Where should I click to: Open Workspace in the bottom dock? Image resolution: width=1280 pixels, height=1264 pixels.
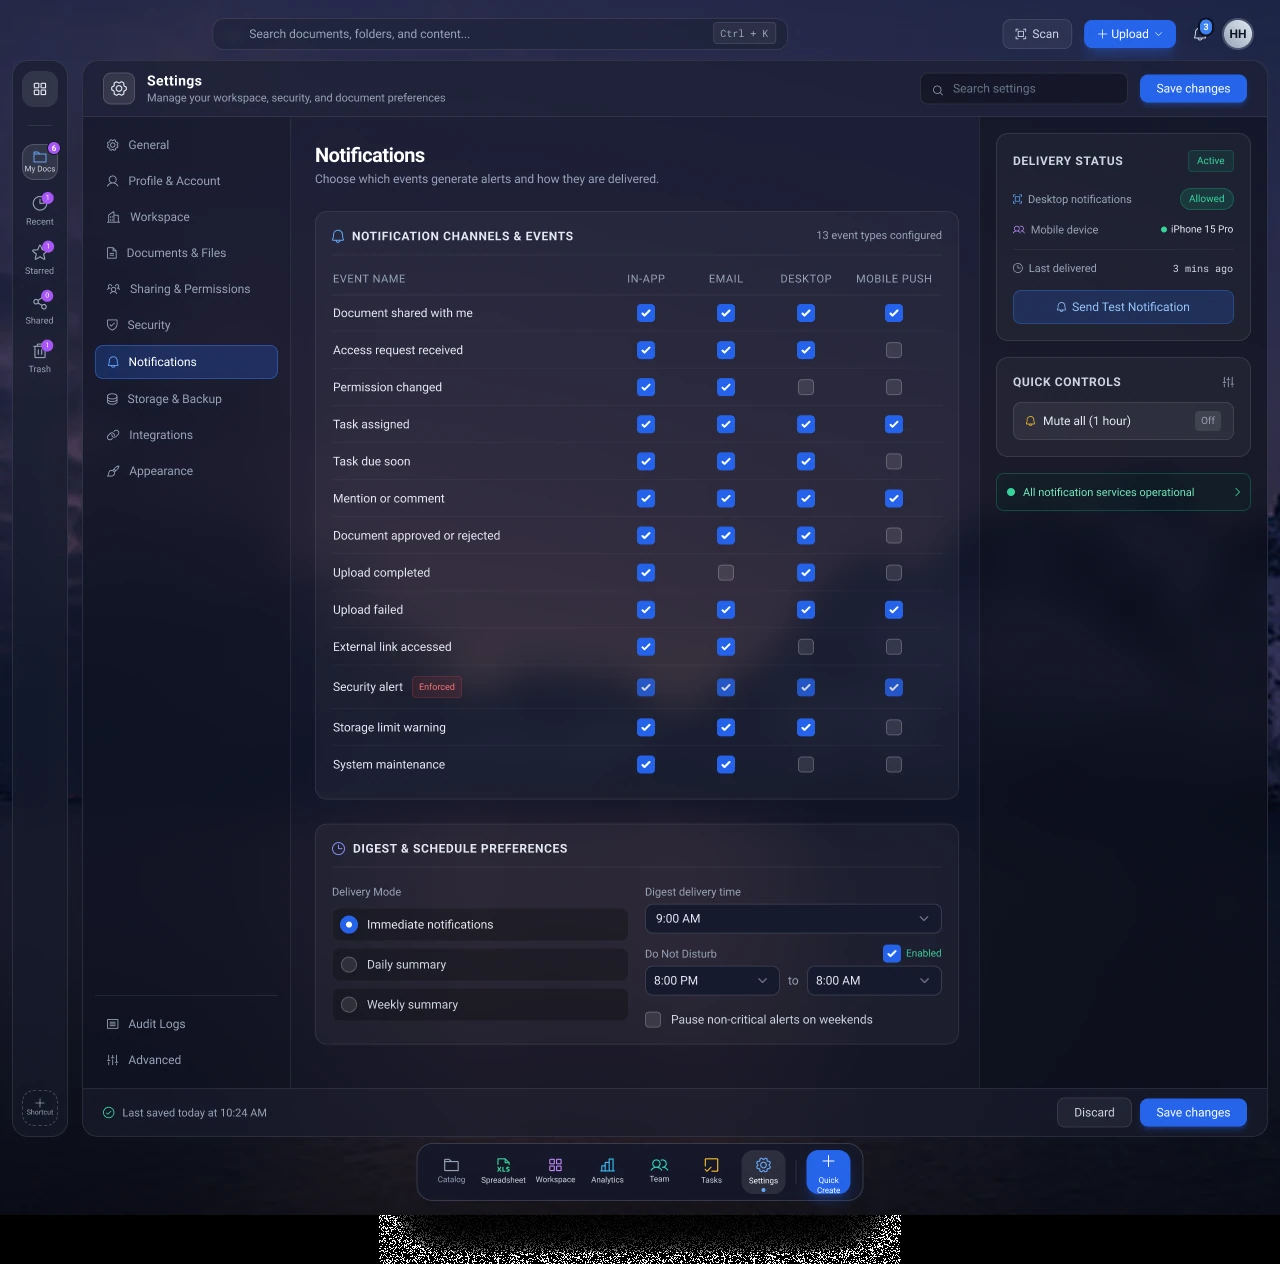555,1171
